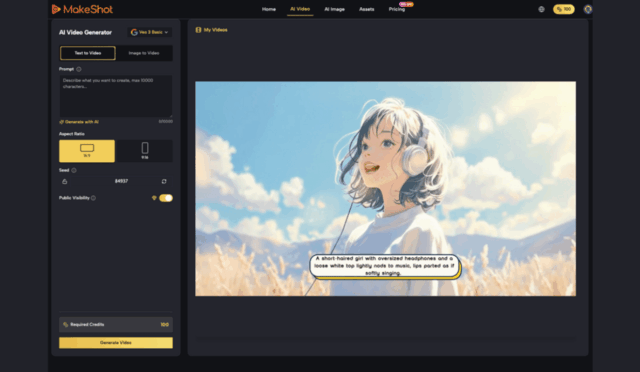
Task: Click the Public Visibility info icon
Action: coord(93,198)
